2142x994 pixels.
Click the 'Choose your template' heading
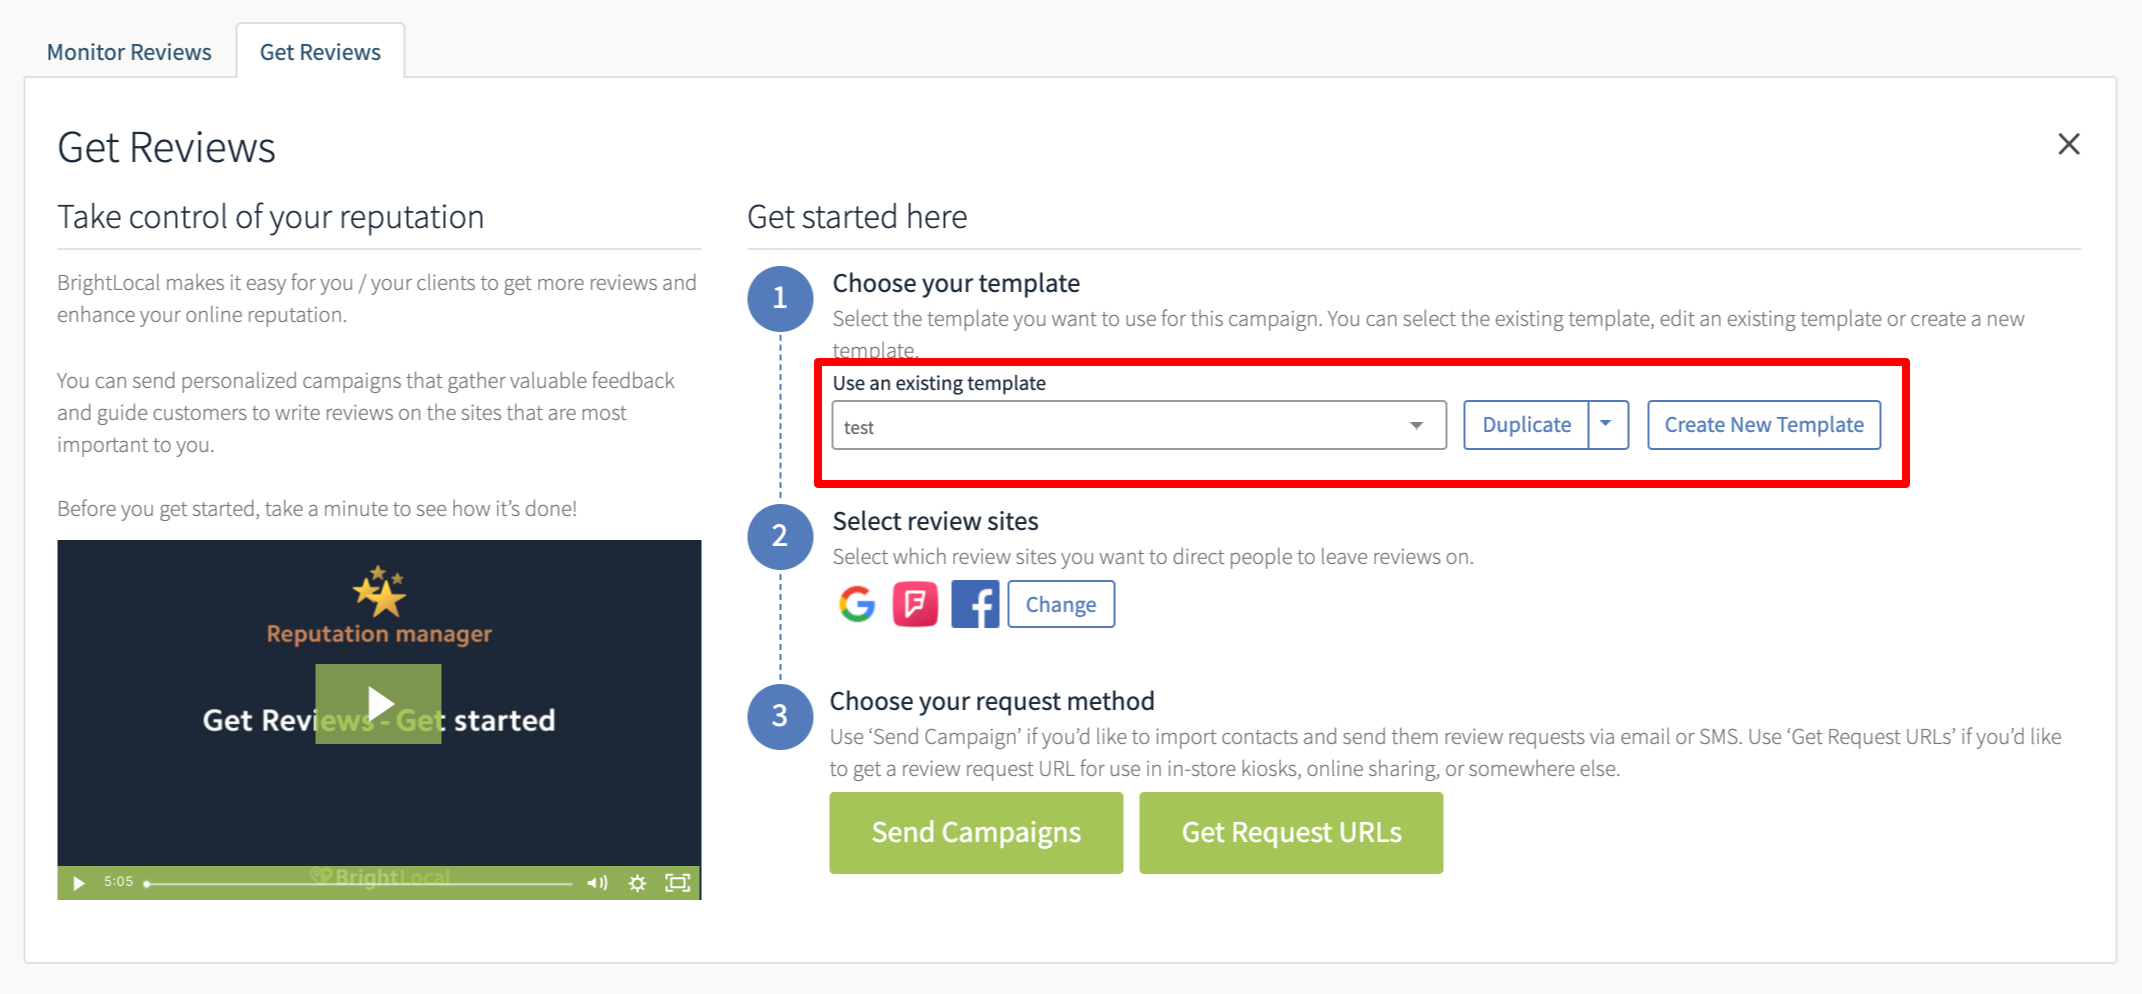click(956, 283)
